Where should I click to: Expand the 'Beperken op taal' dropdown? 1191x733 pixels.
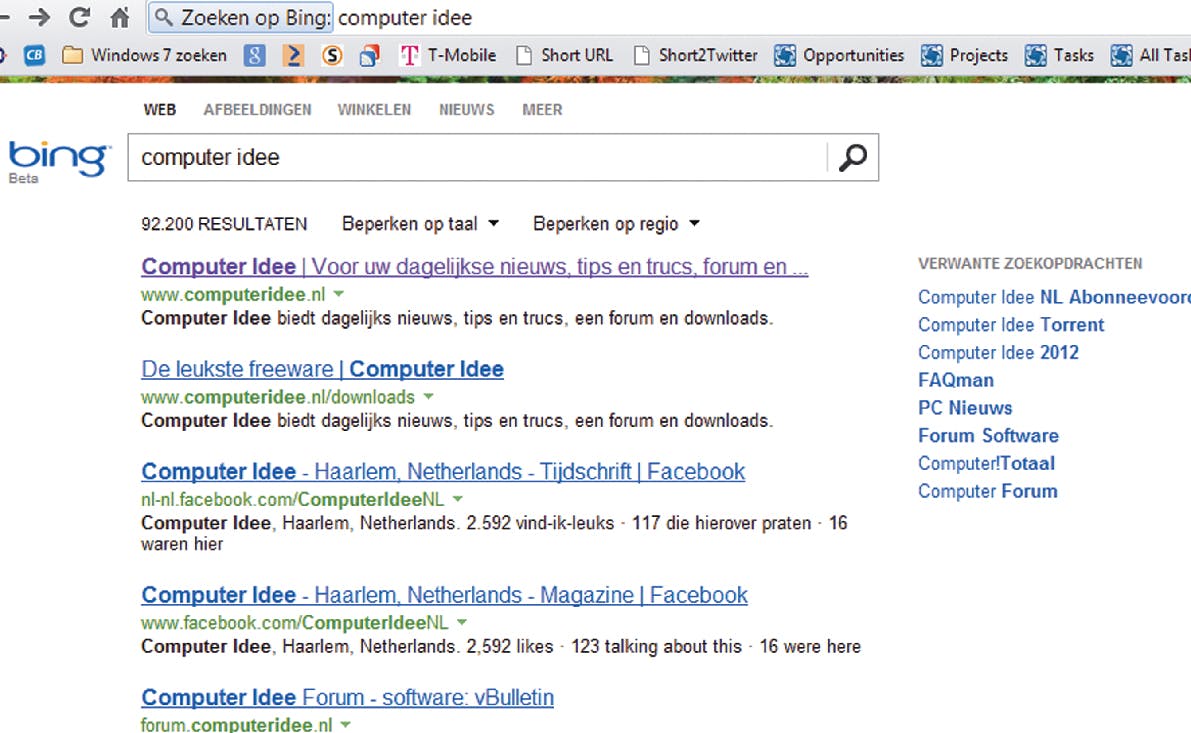(x=420, y=224)
